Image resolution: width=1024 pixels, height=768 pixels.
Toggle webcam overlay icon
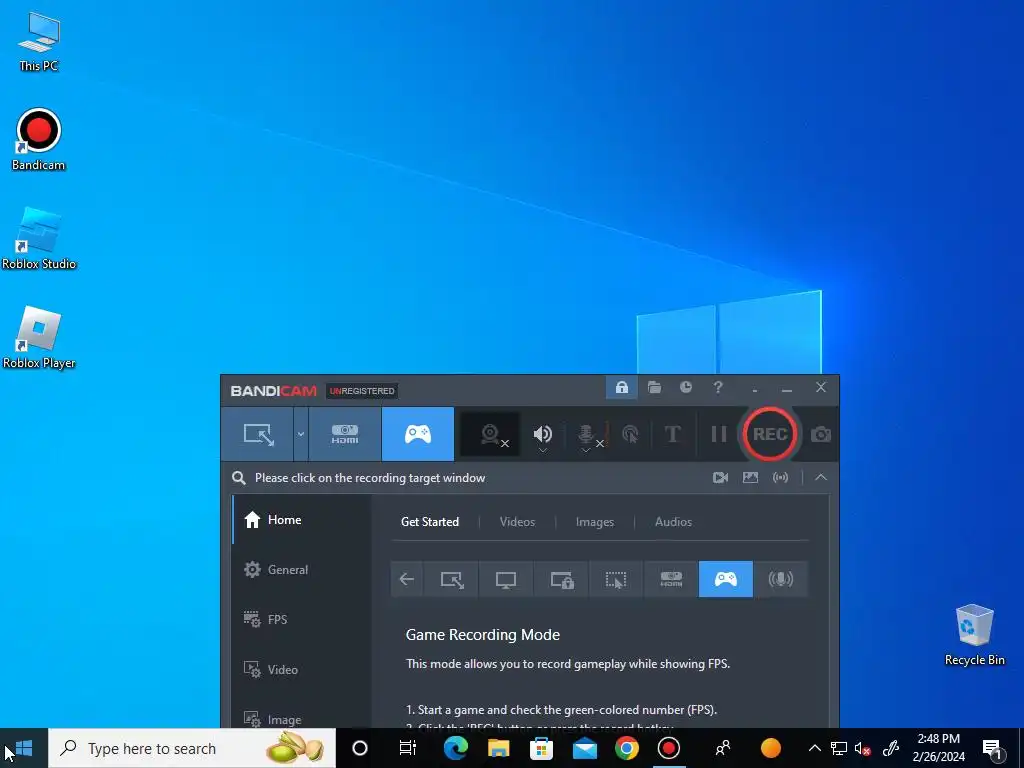490,434
